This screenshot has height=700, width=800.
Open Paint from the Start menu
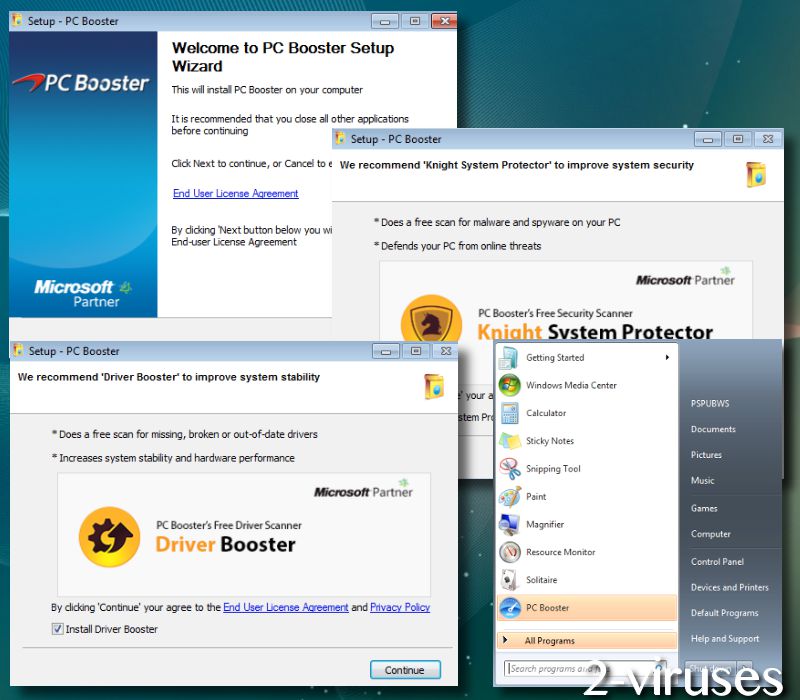coord(586,496)
